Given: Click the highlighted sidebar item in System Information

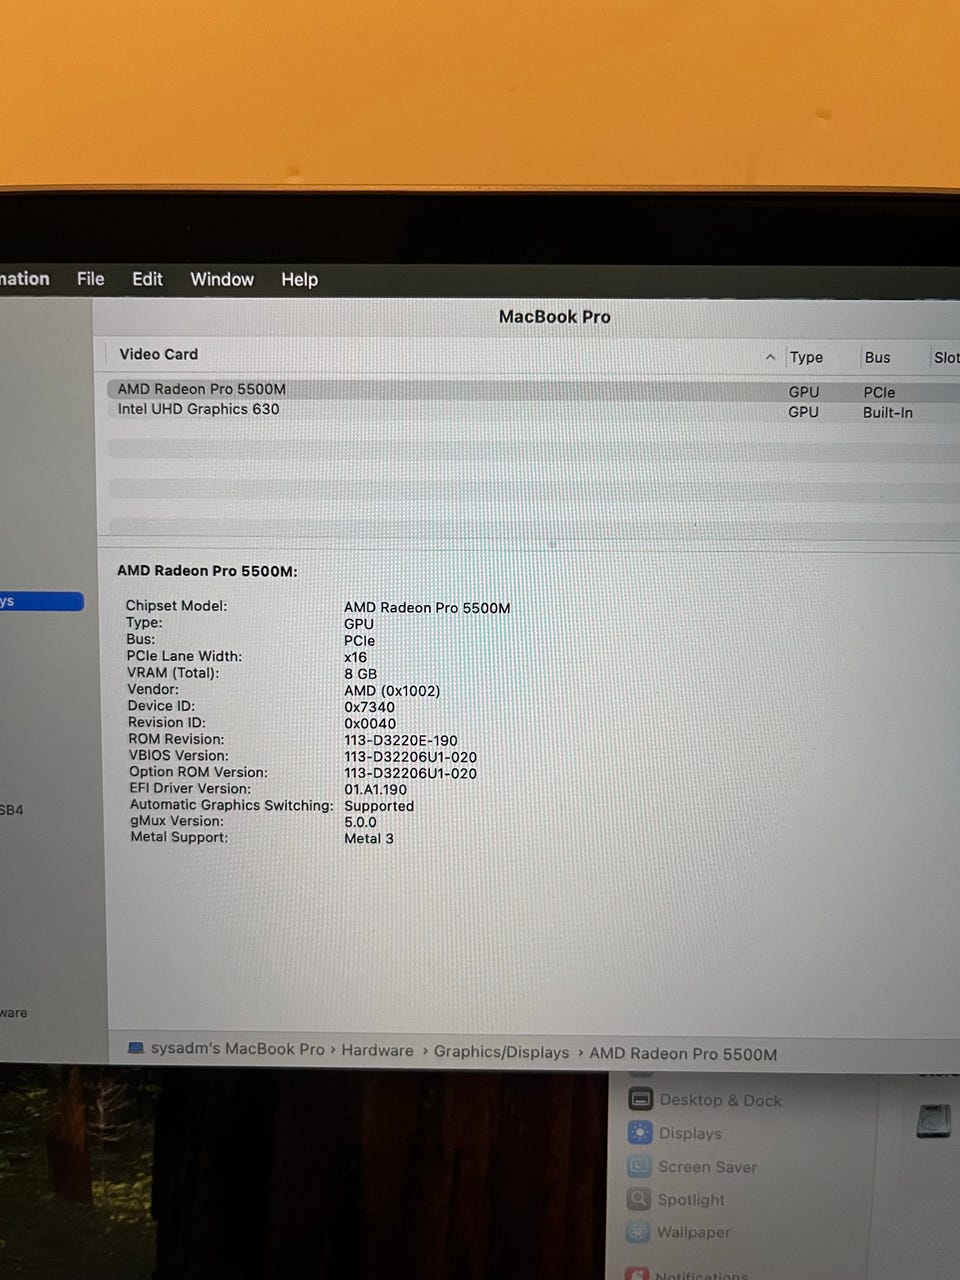Looking at the screenshot, I should tap(42, 601).
